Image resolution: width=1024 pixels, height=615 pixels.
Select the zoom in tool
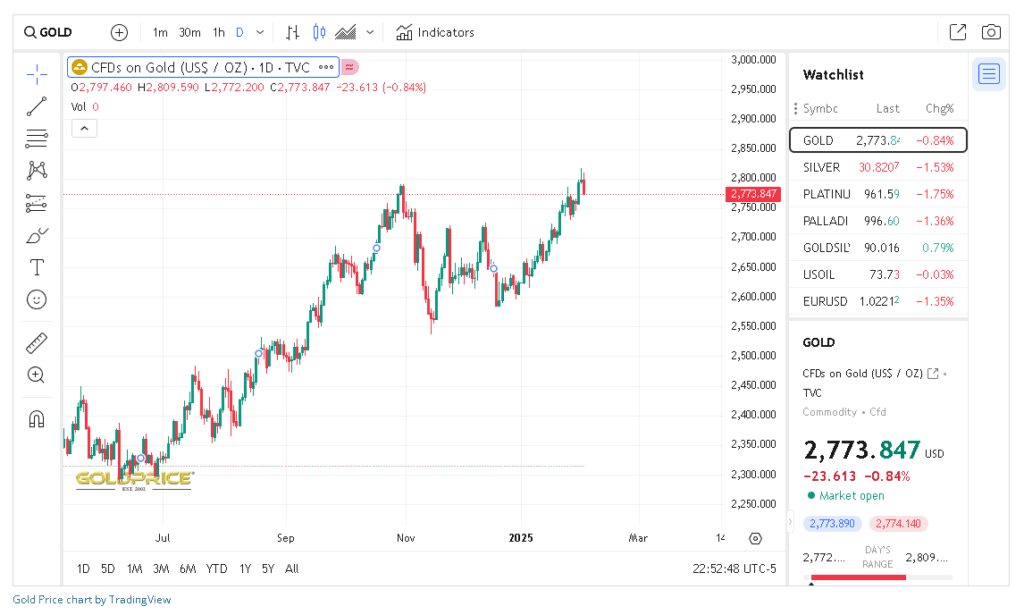(x=37, y=375)
